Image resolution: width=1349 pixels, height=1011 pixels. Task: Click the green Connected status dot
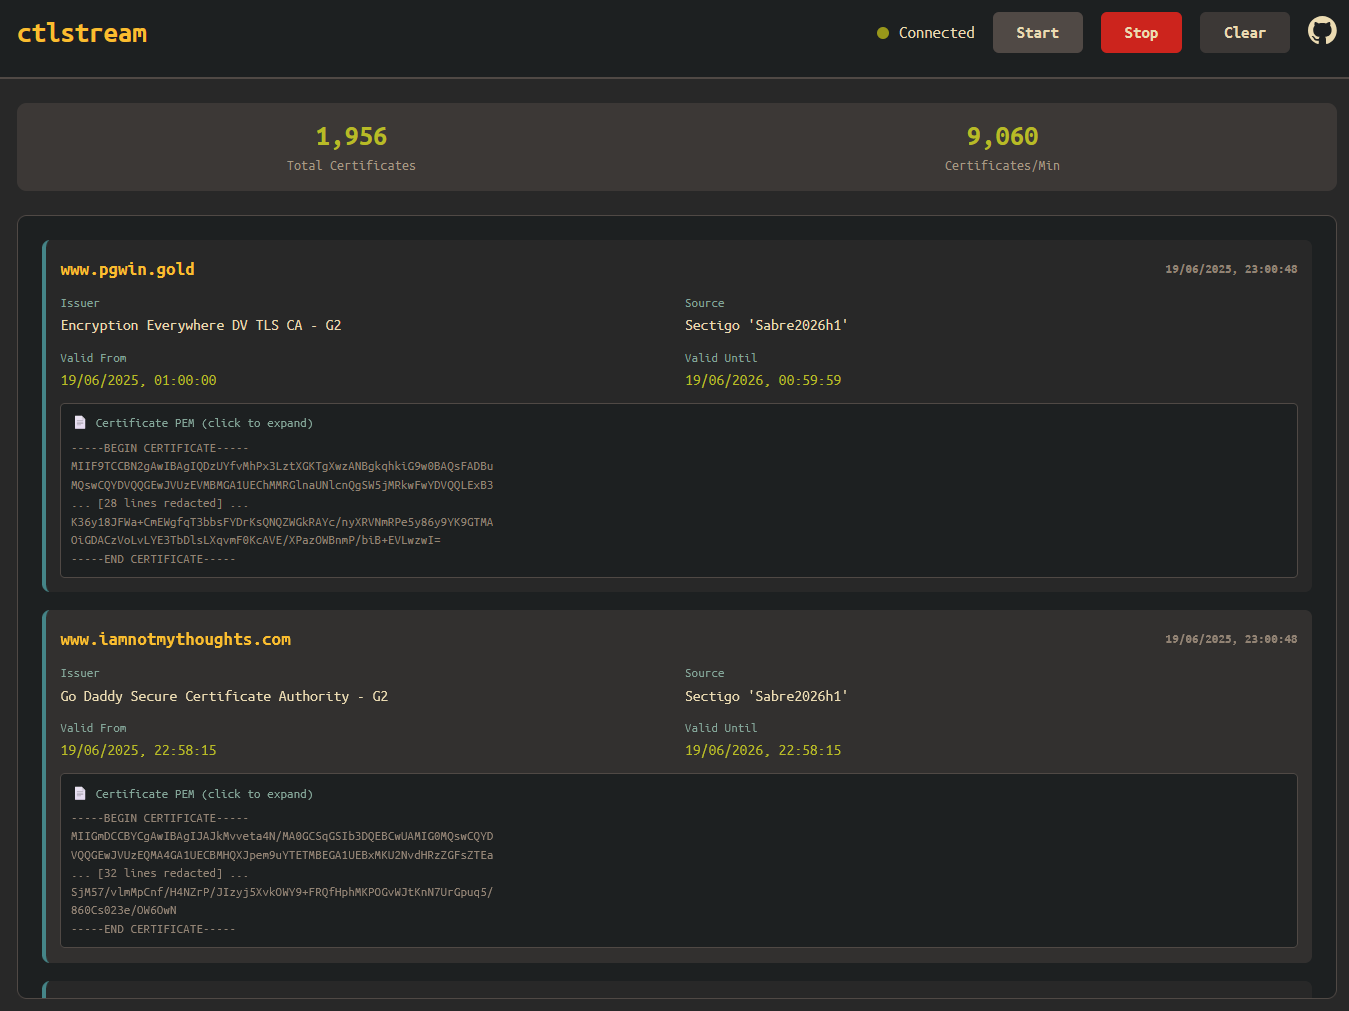click(x=883, y=33)
